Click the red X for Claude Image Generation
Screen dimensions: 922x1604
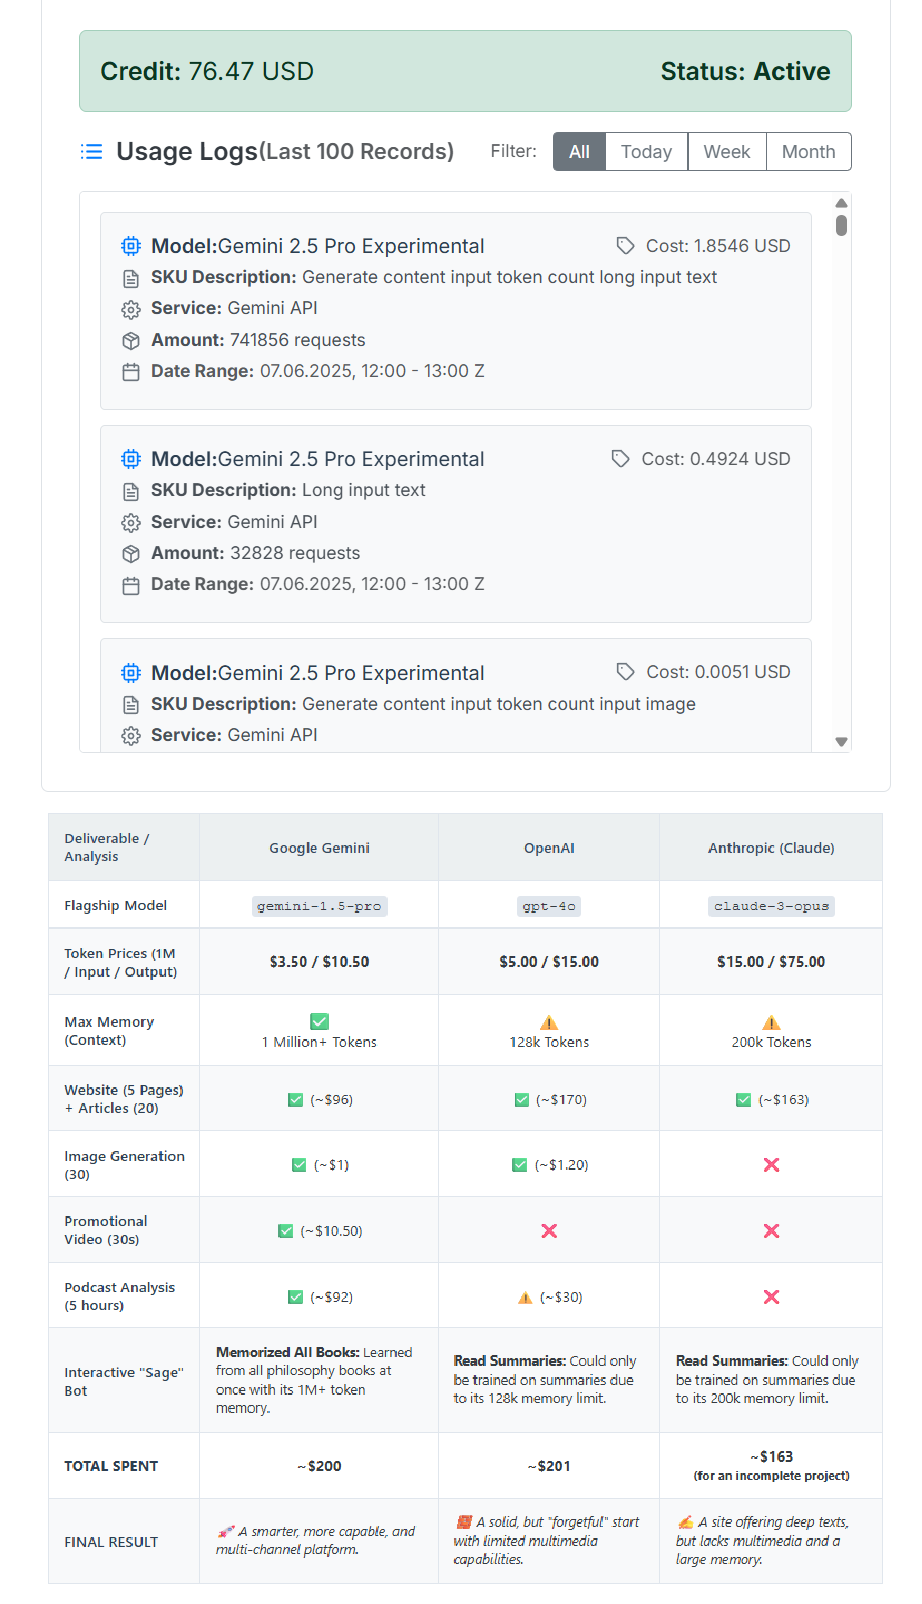click(x=771, y=1165)
